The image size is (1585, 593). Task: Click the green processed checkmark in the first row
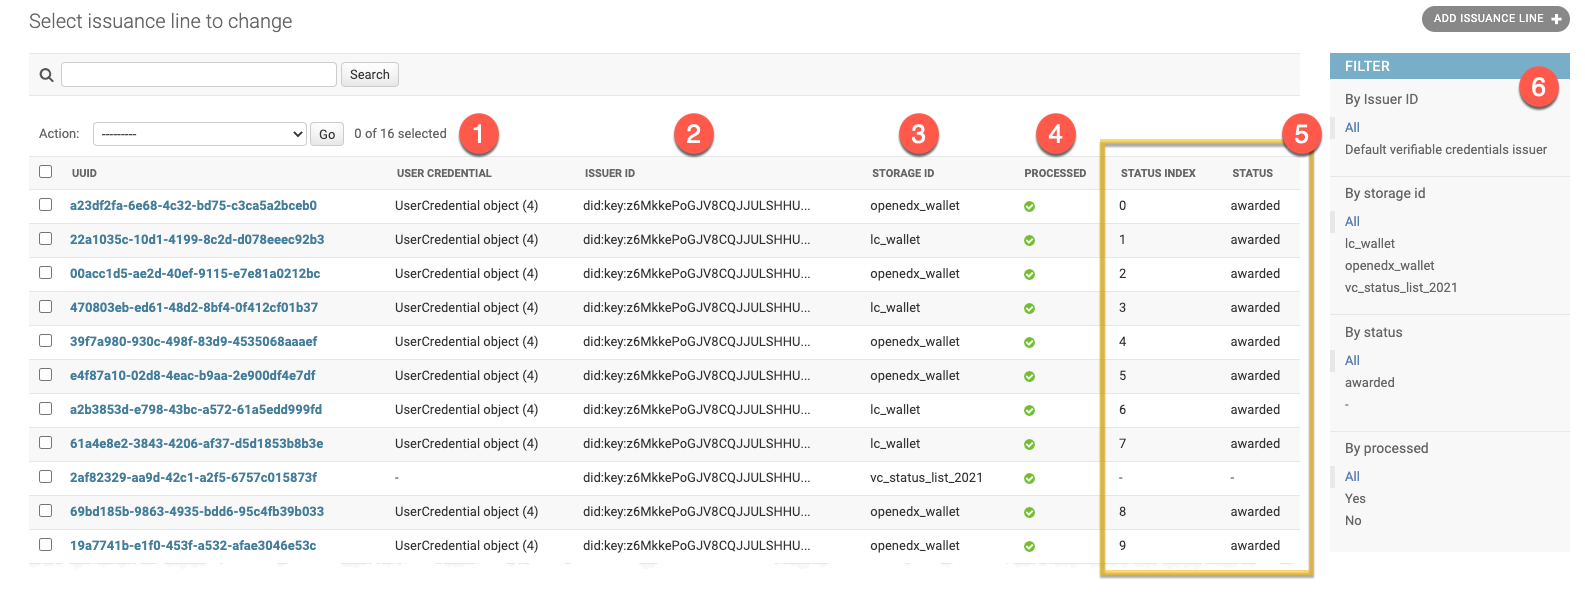point(1029,207)
